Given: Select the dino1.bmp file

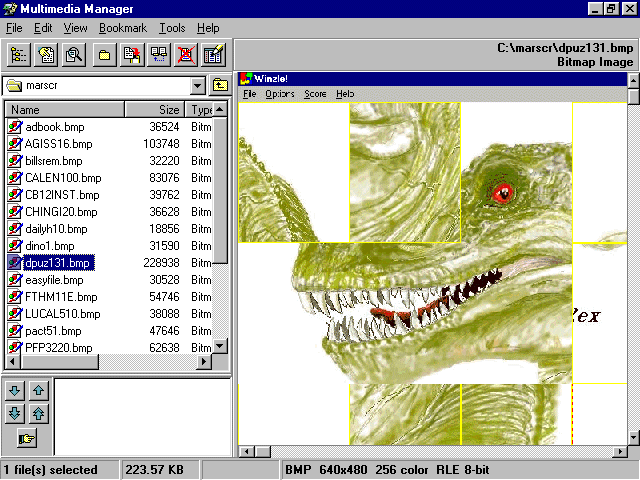Looking at the screenshot, I should 49,246.
